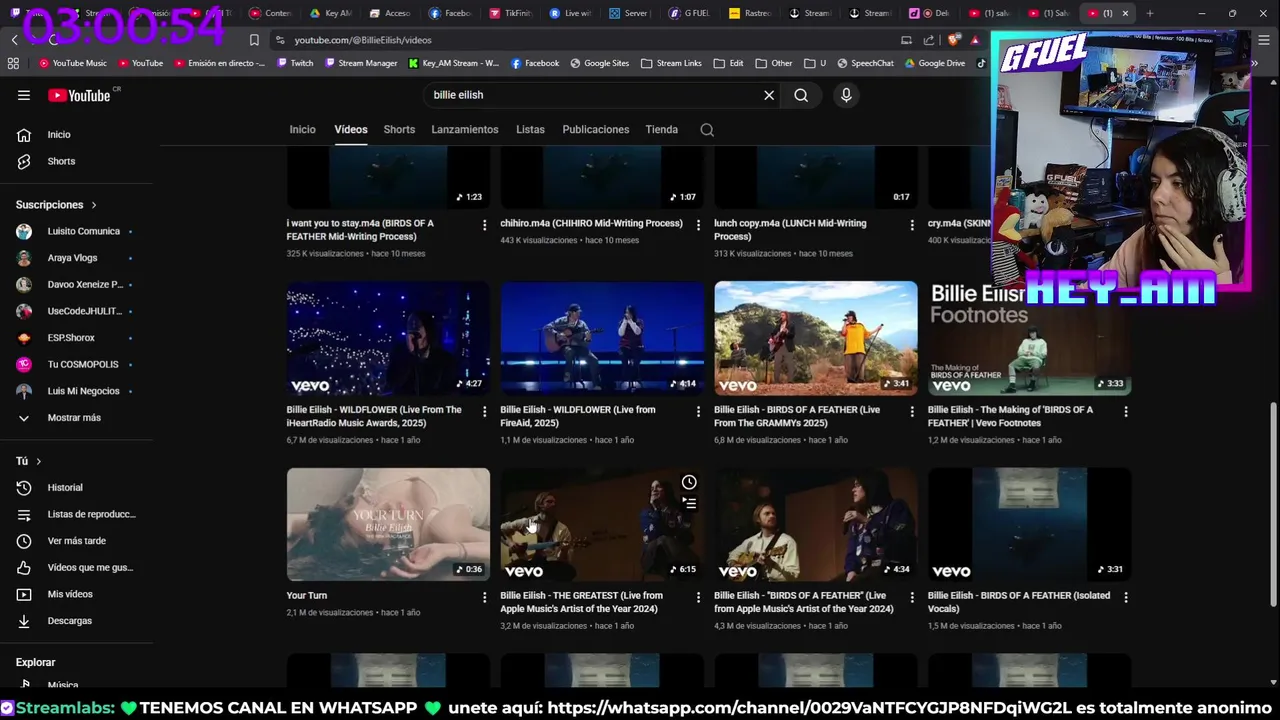
Task: Open the Listas channel tab
Action: 530,130
